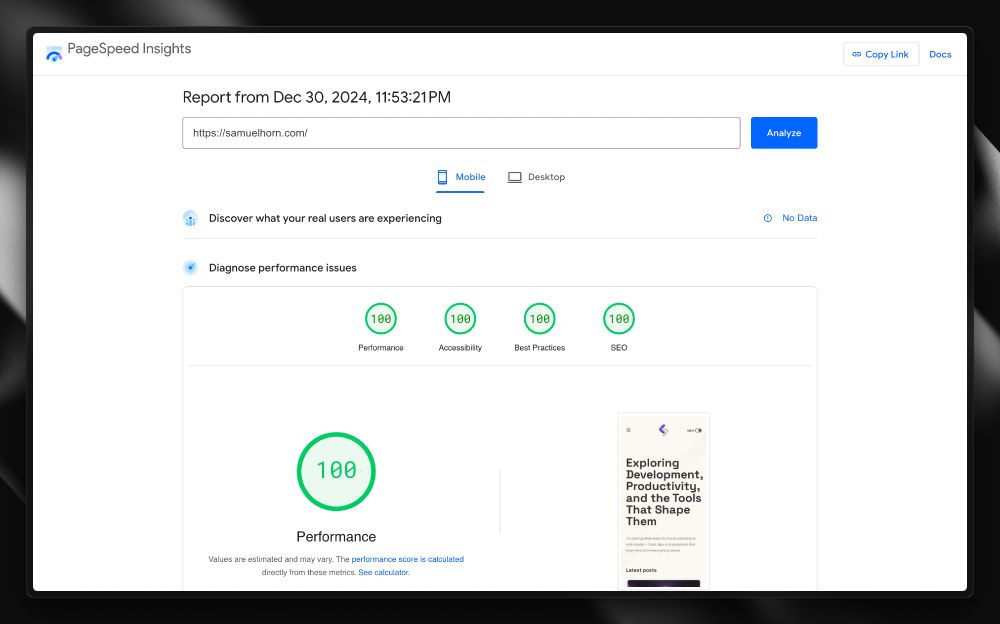This screenshot has height=624, width=1000.
Task: Click the blue Analyze button
Action: click(x=784, y=133)
